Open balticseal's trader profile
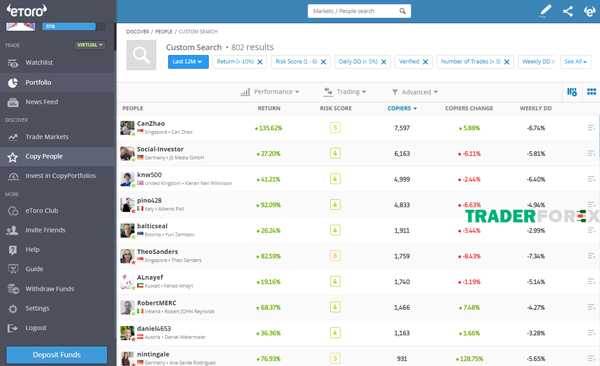 pyautogui.click(x=152, y=226)
